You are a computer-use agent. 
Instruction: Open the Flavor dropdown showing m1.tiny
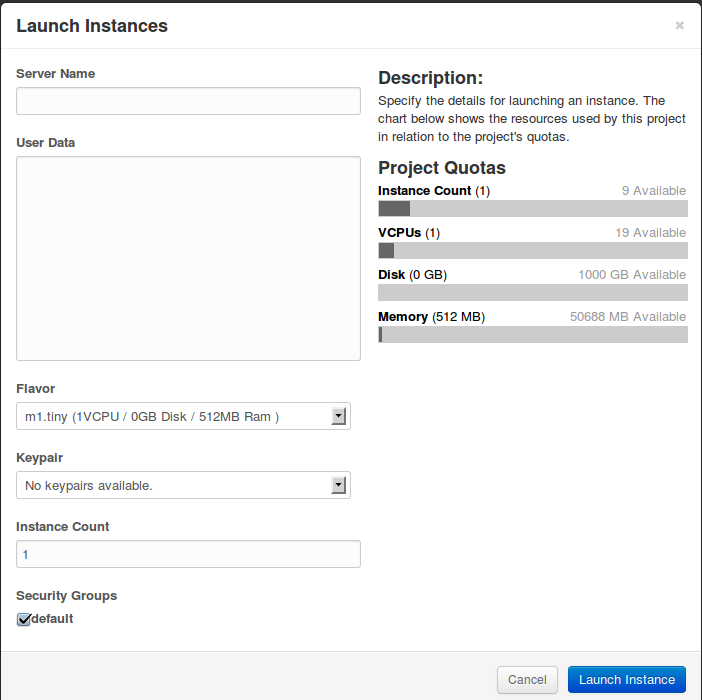183,416
